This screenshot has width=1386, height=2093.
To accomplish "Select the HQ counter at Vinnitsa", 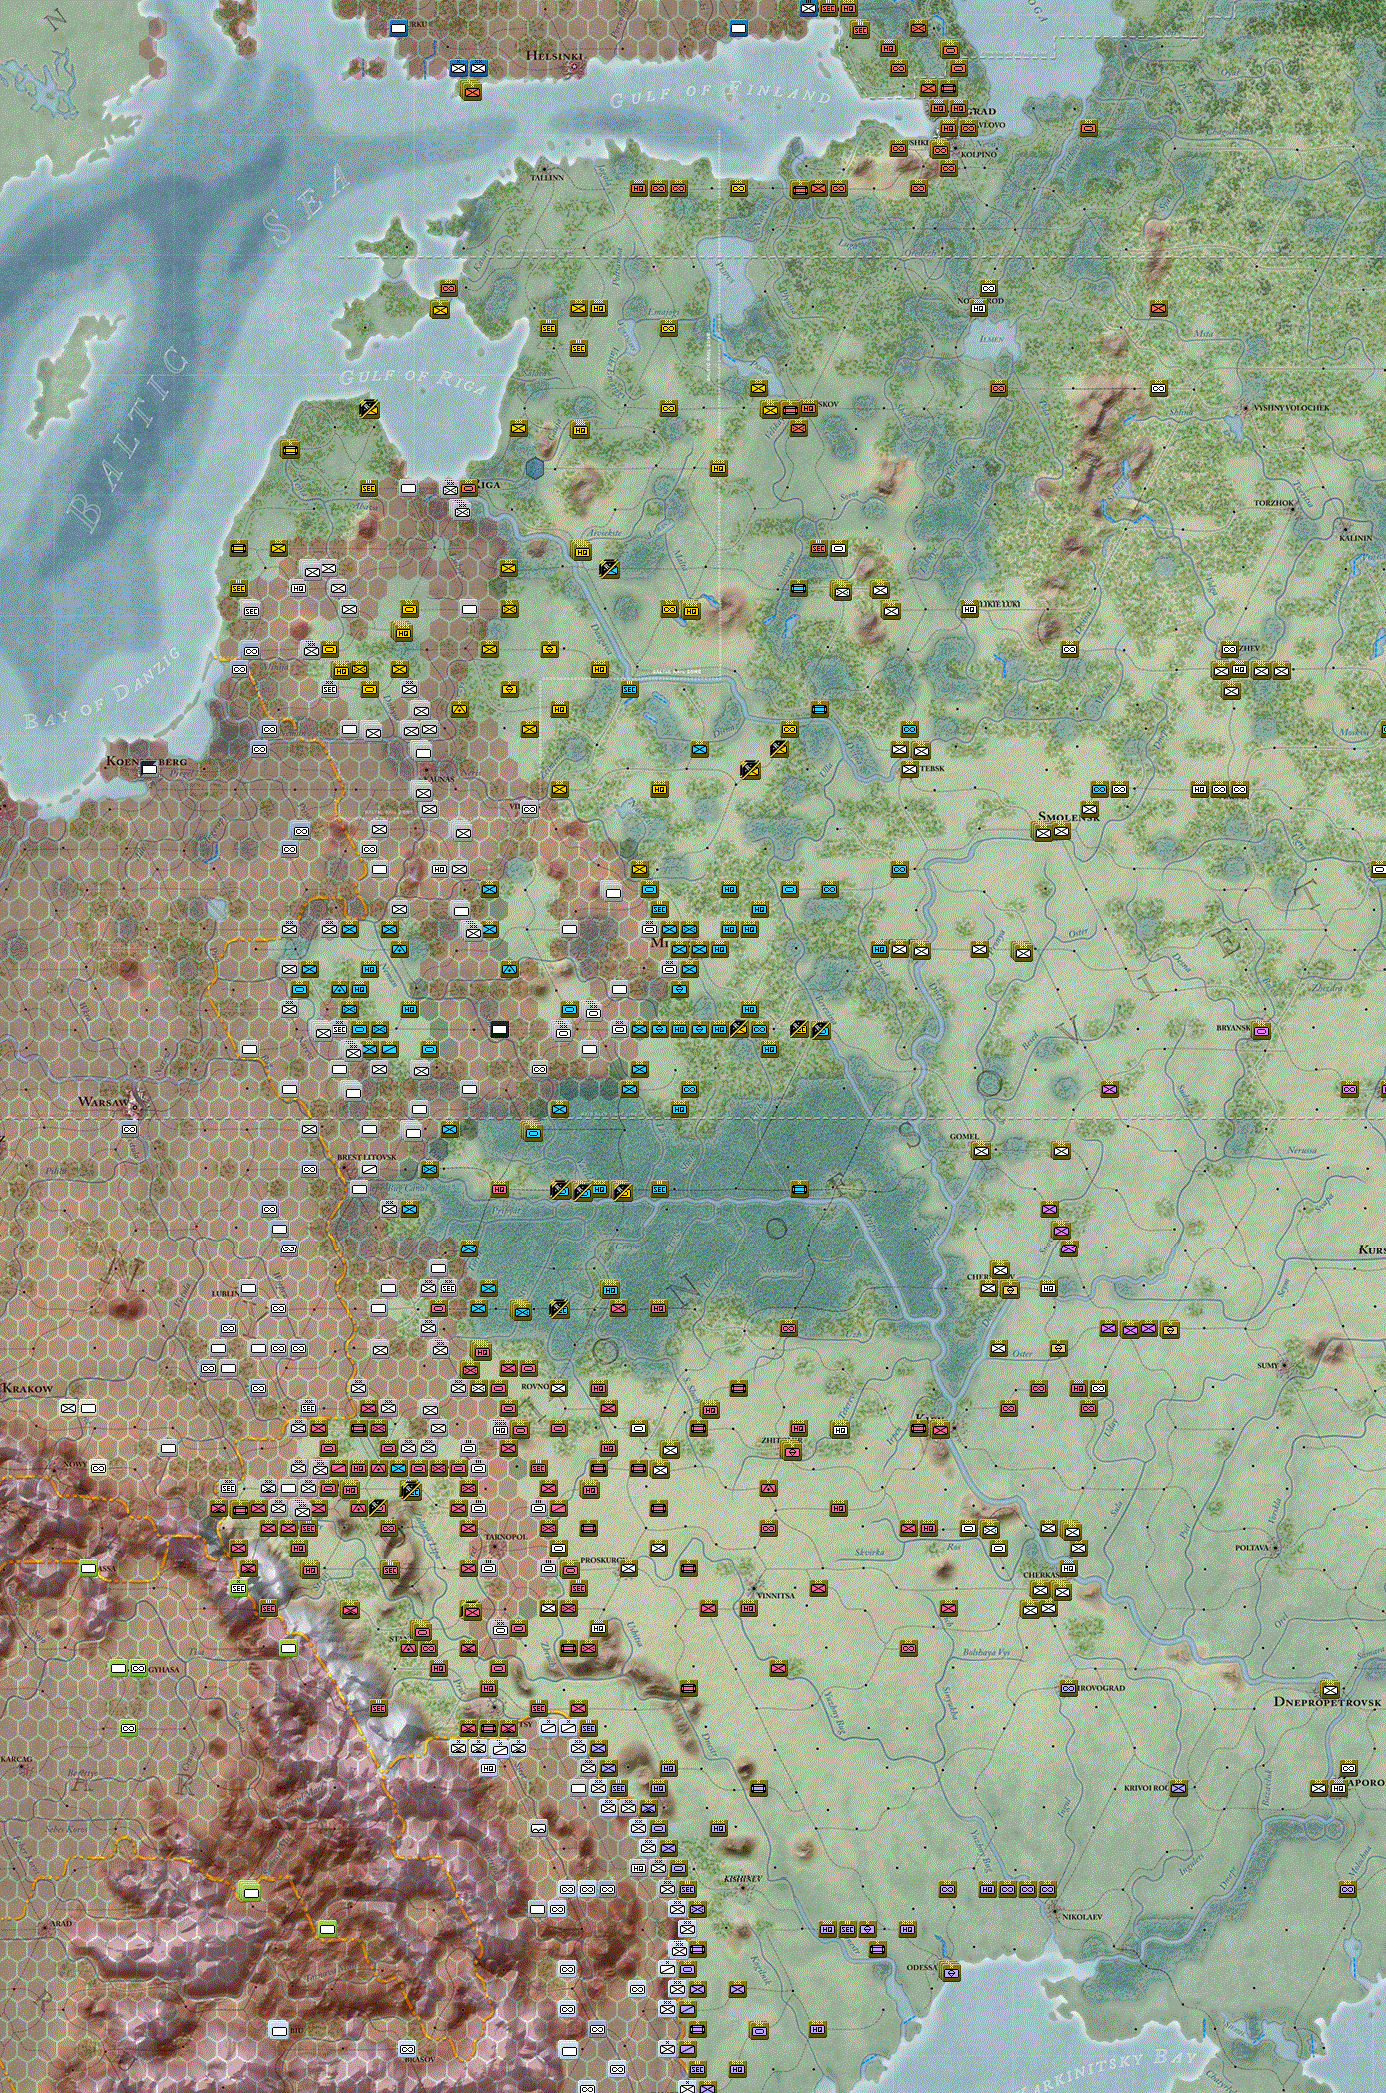I will click(x=748, y=1608).
